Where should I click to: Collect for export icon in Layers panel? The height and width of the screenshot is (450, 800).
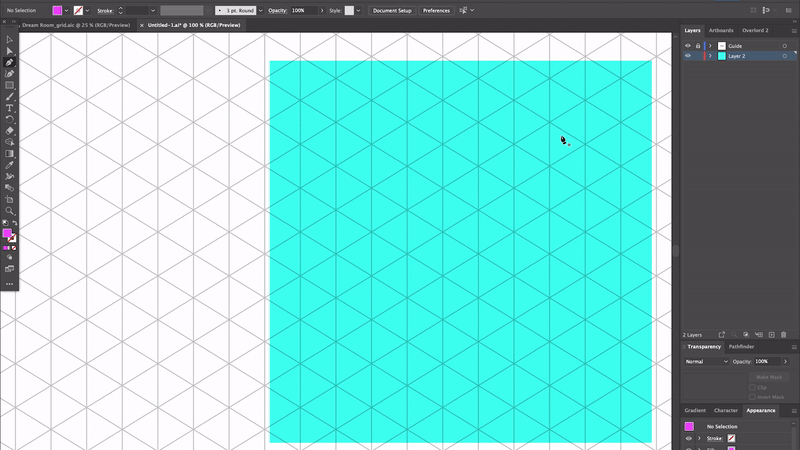coord(721,335)
